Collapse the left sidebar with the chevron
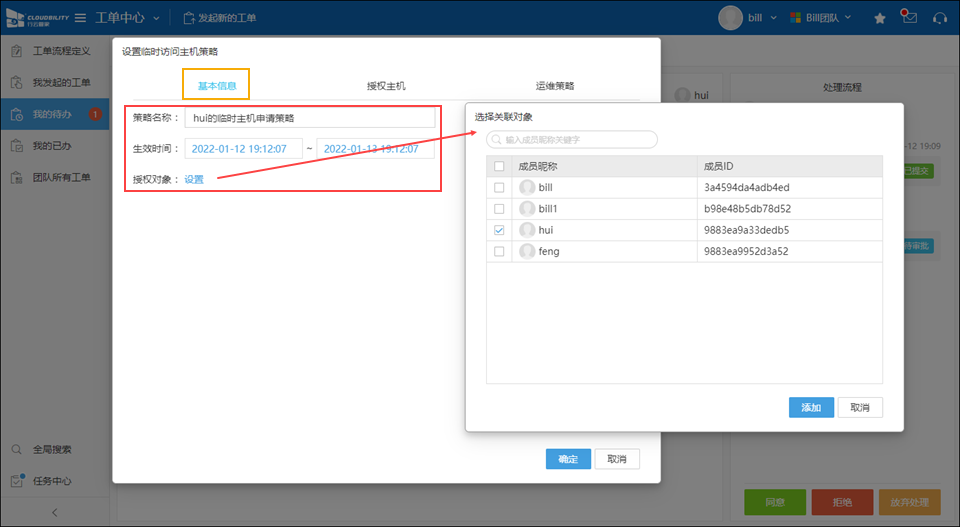This screenshot has height=527, width=960. (55, 513)
